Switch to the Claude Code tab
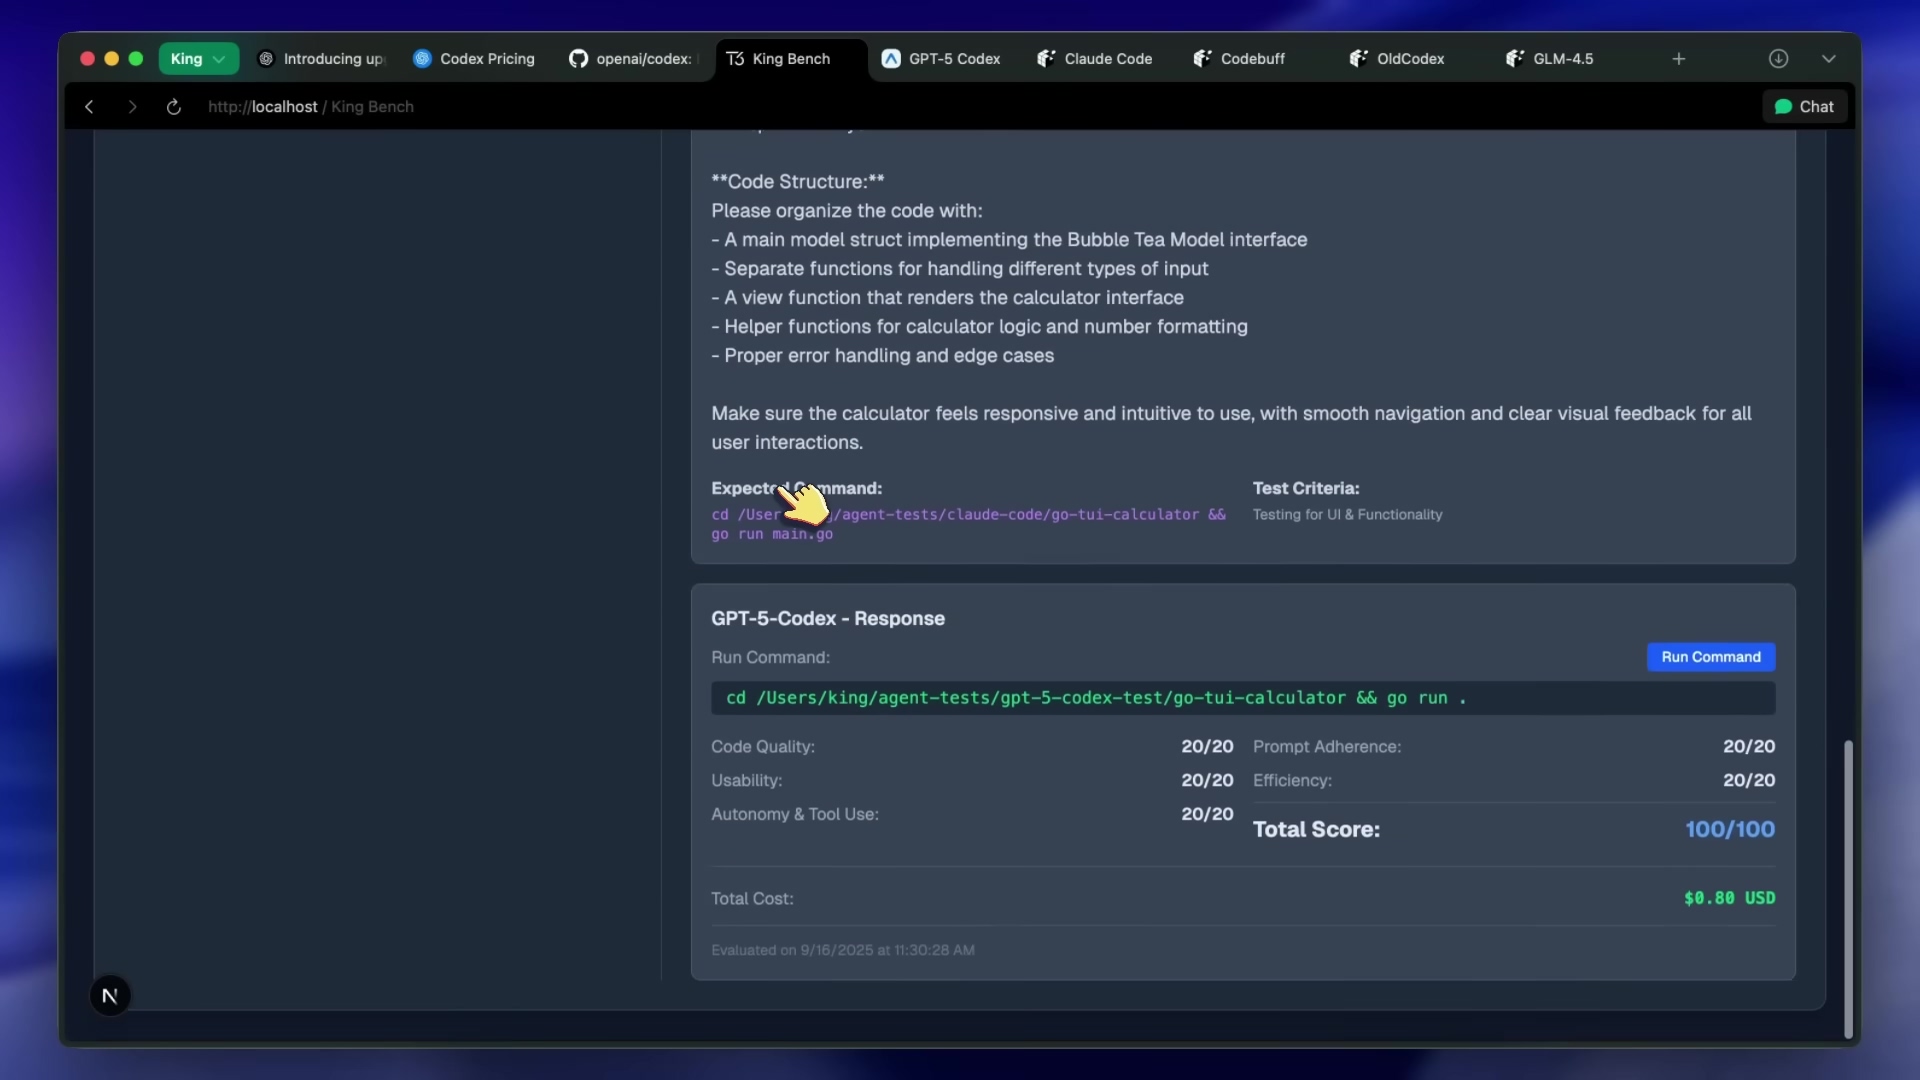The width and height of the screenshot is (1920, 1080). (x=1095, y=59)
